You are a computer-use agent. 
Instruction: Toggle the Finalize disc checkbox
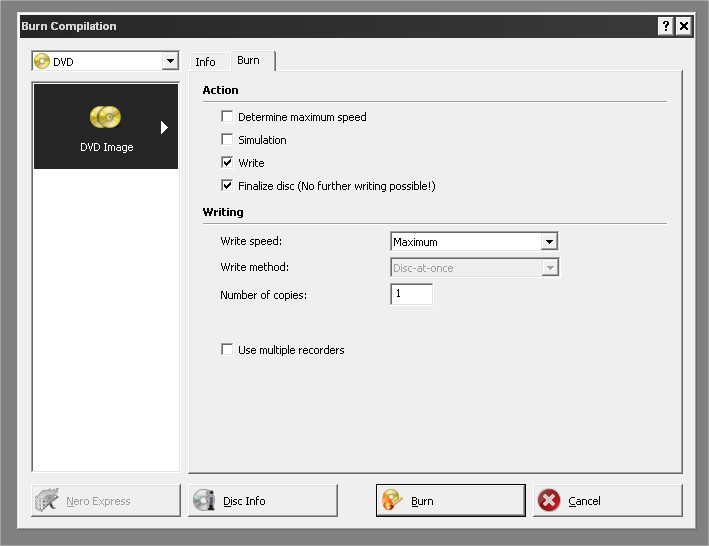click(x=227, y=185)
